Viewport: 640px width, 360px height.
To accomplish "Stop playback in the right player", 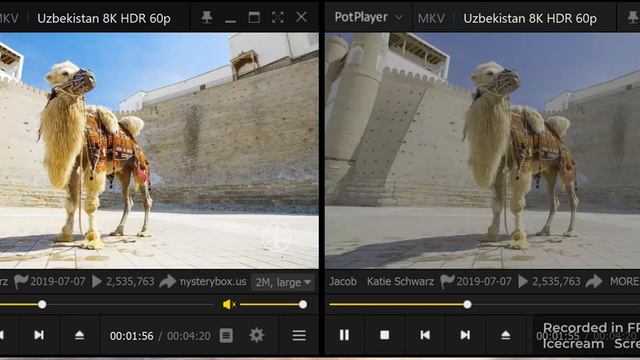I will pyautogui.click(x=384, y=335).
